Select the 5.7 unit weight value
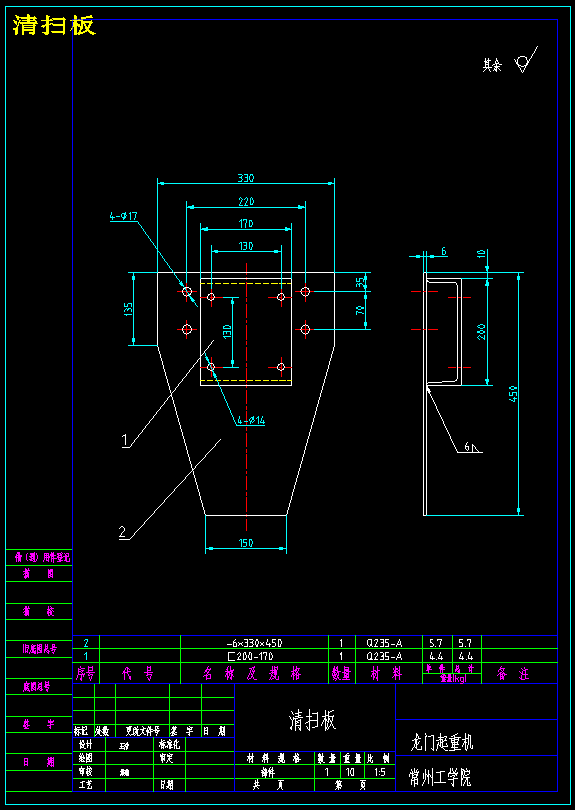 pyautogui.click(x=437, y=643)
